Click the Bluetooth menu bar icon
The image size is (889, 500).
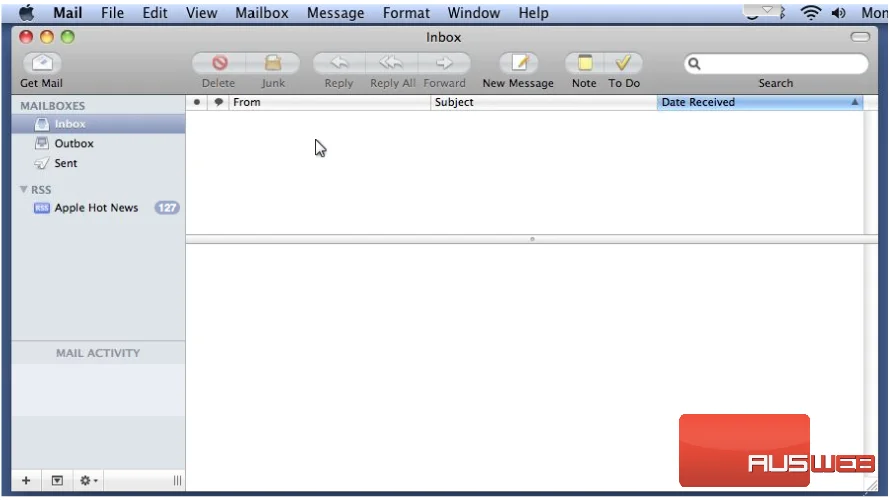(782, 12)
